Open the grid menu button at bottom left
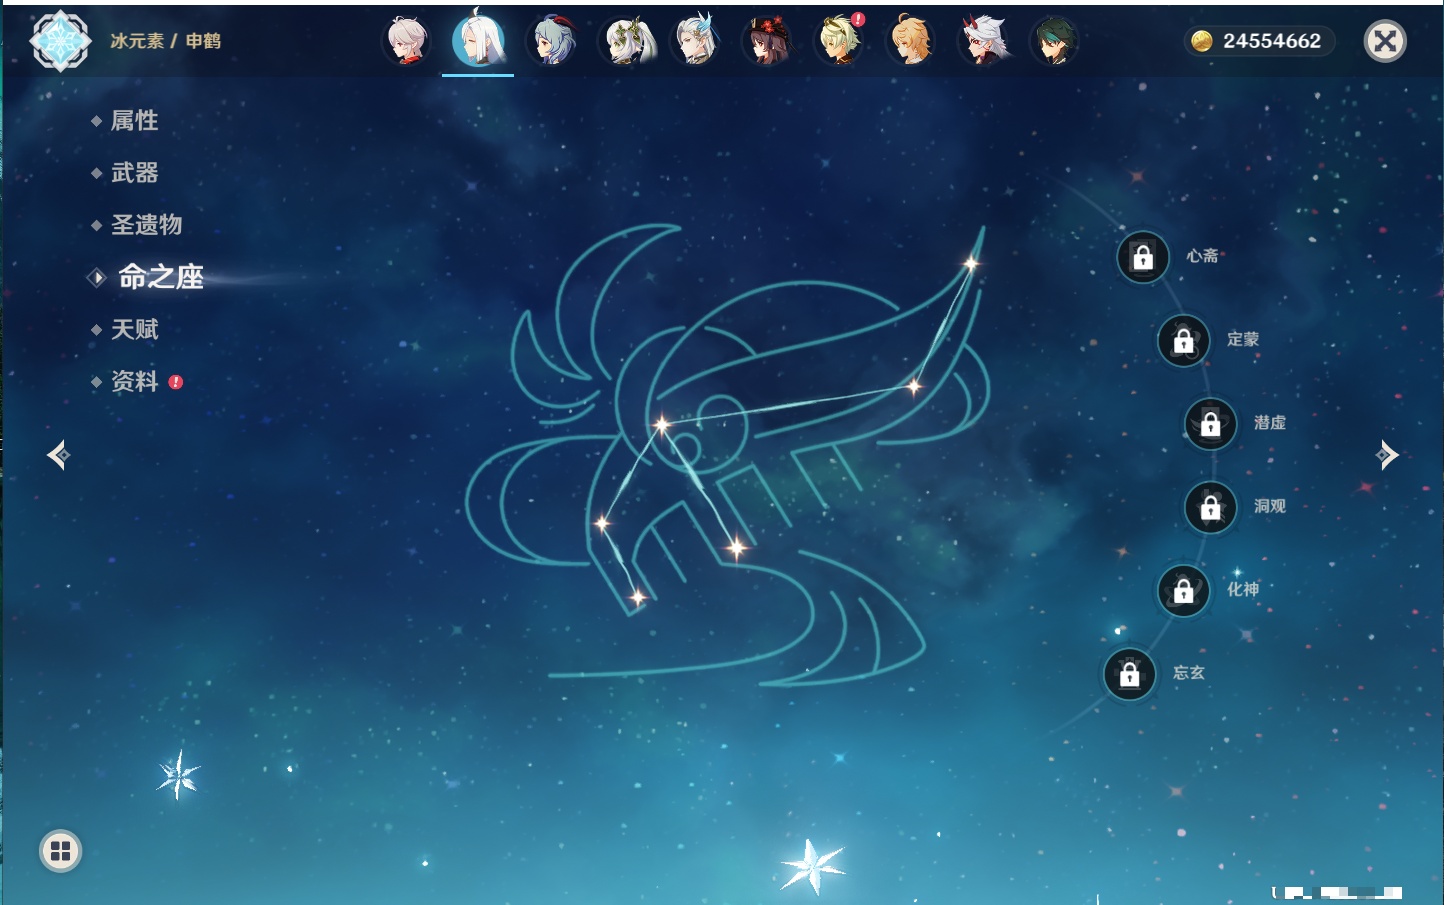This screenshot has height=905, width=1444. tap(60, 851)
